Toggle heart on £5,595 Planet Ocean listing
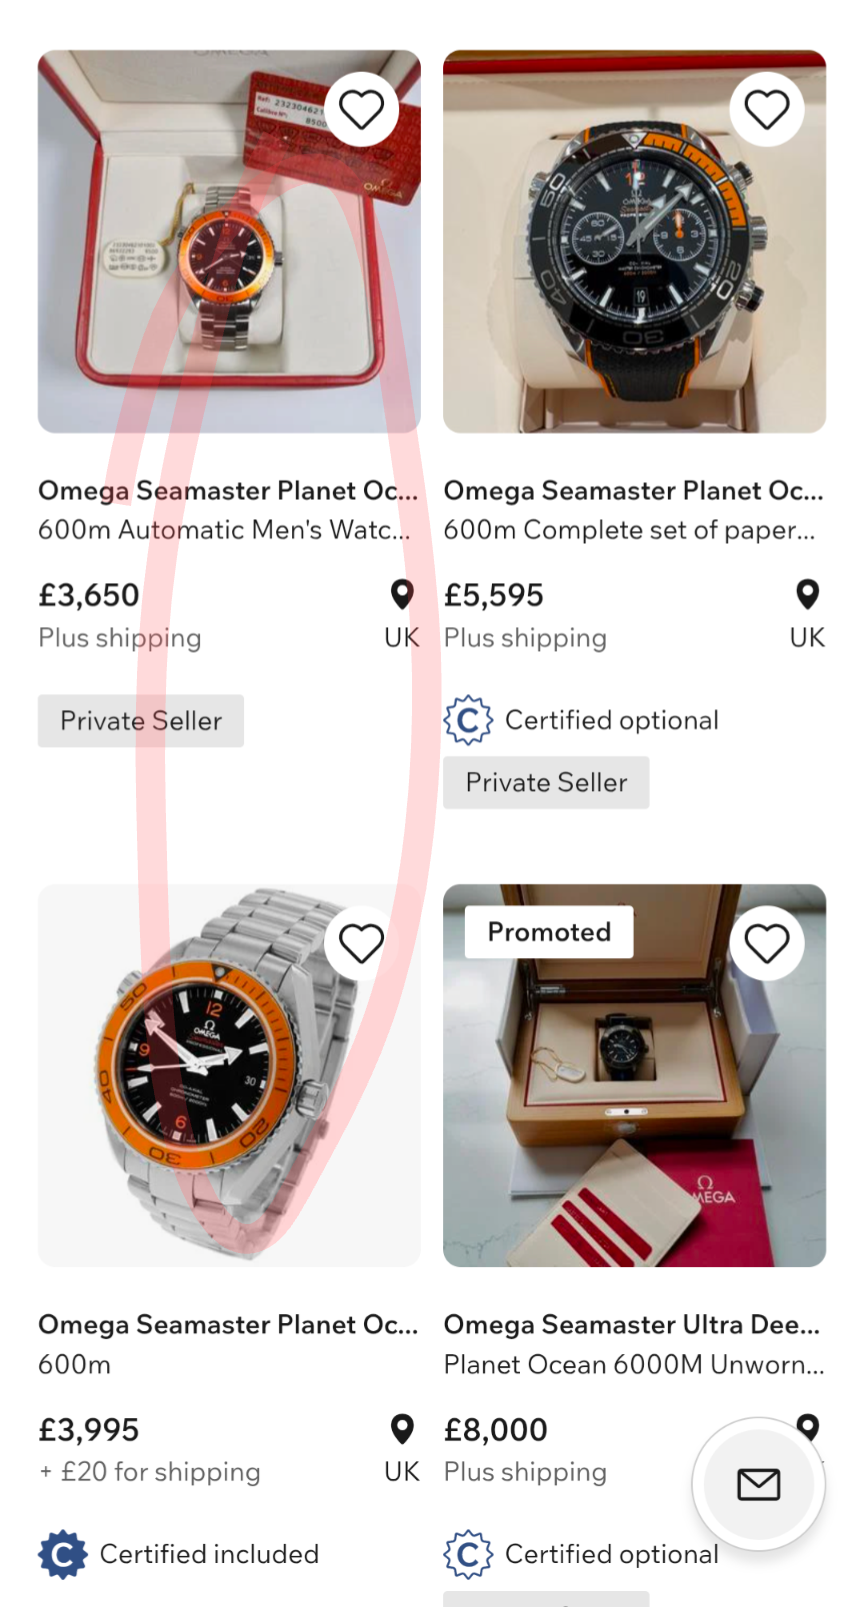864x1607 pixels. point(767,109)
